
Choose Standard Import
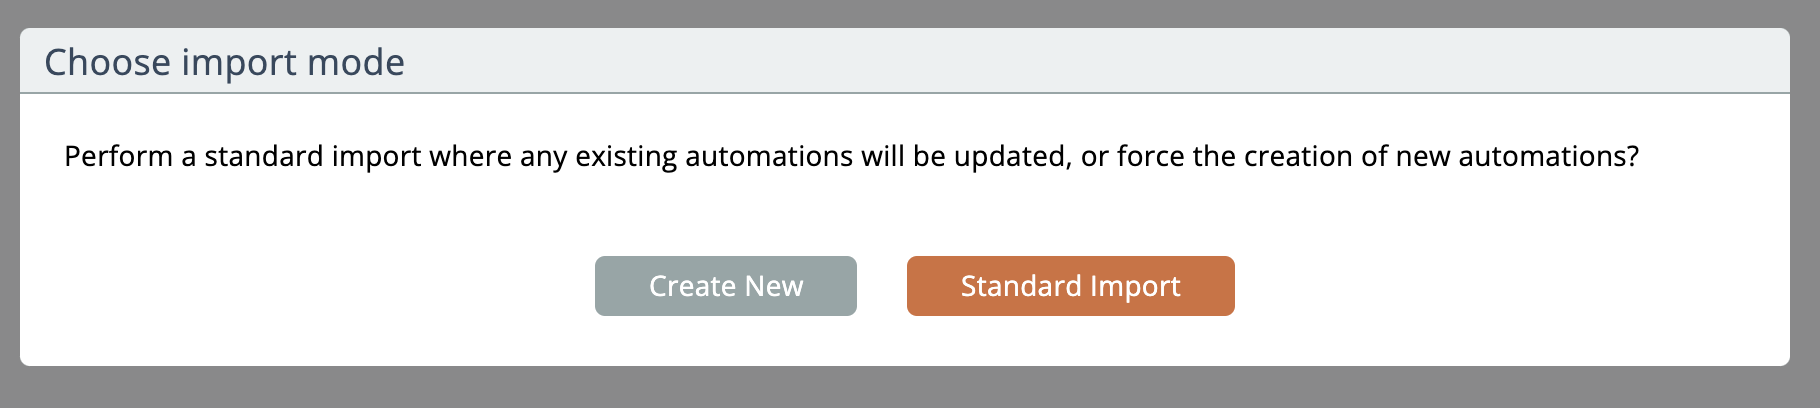[1070, 286]
